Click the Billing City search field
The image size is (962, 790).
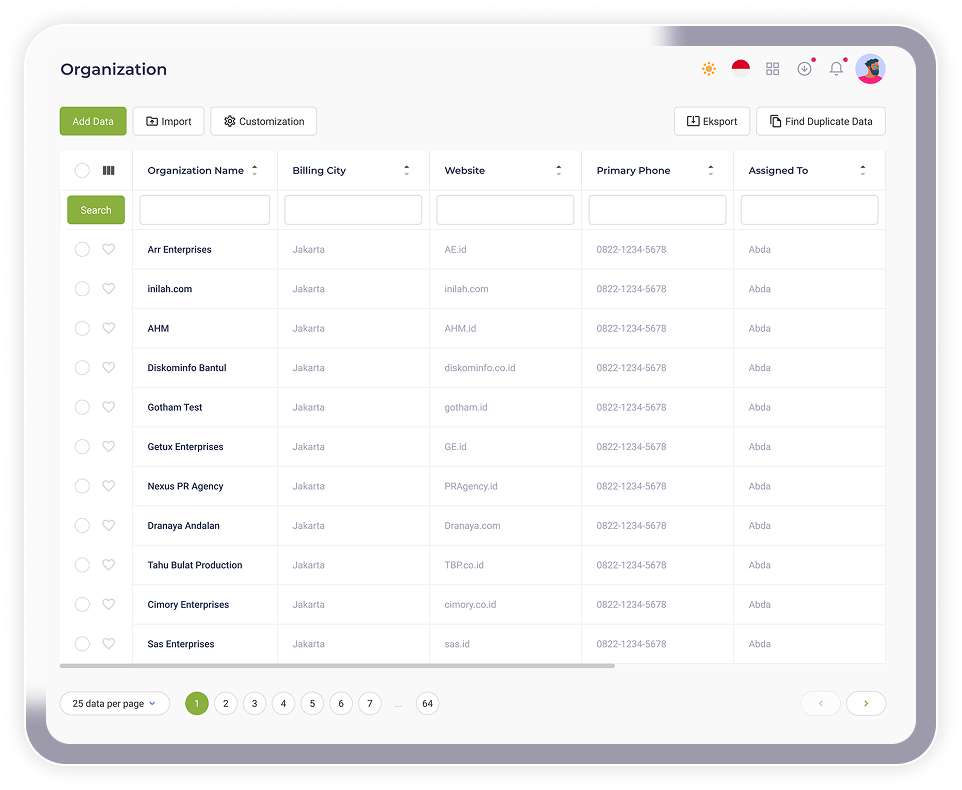(353, 210)
